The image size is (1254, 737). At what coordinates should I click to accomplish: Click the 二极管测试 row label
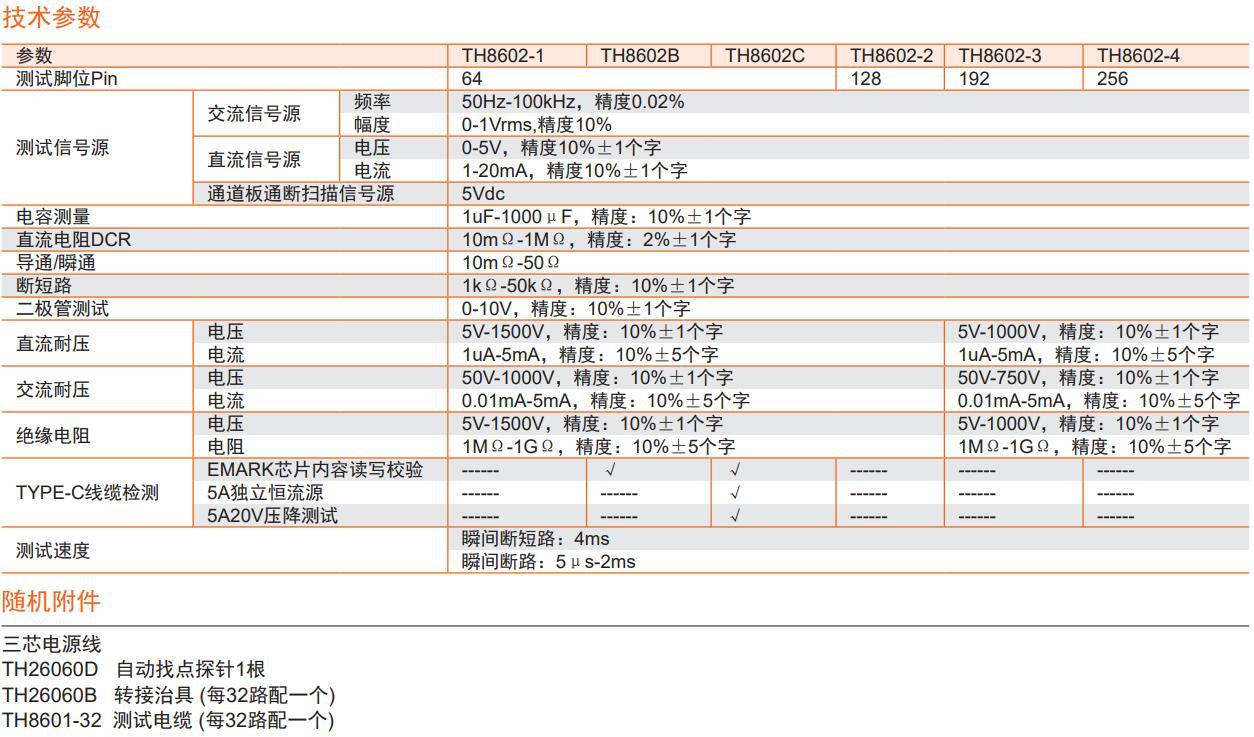tap(62, 309)
